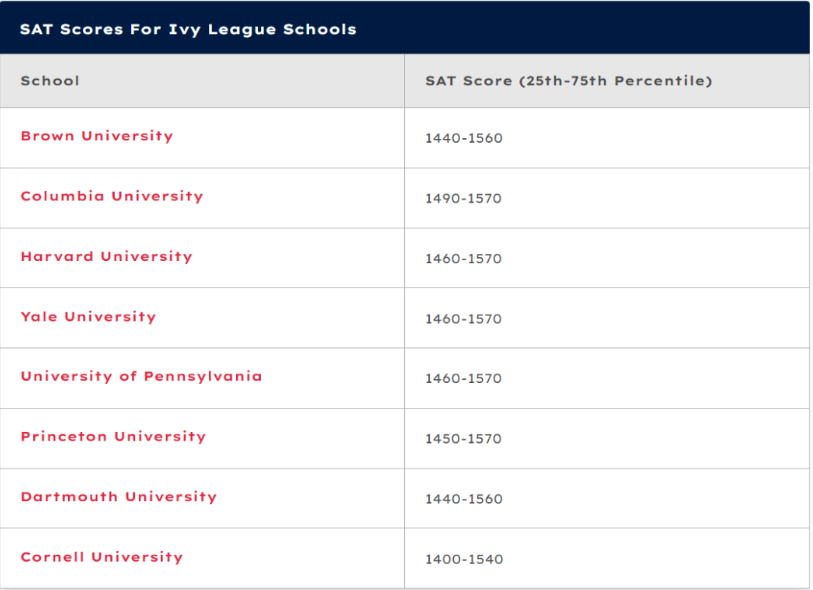
Task: Open the Dartmouth University link
Action: click(x=118, y=496)
